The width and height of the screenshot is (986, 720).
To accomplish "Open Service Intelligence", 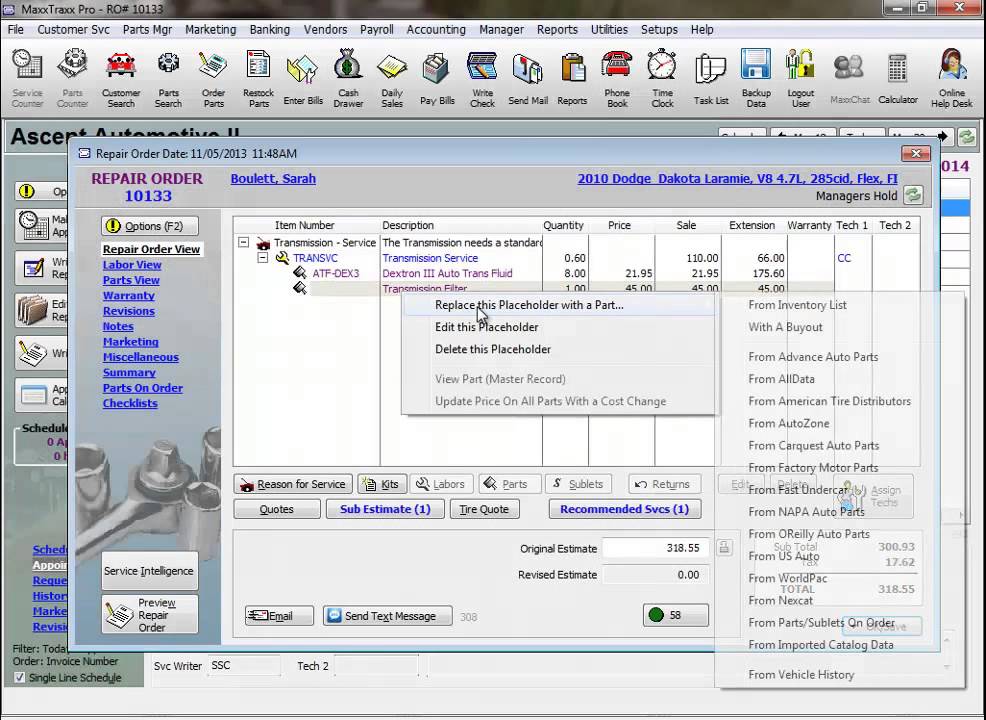I will click(149, 571).
